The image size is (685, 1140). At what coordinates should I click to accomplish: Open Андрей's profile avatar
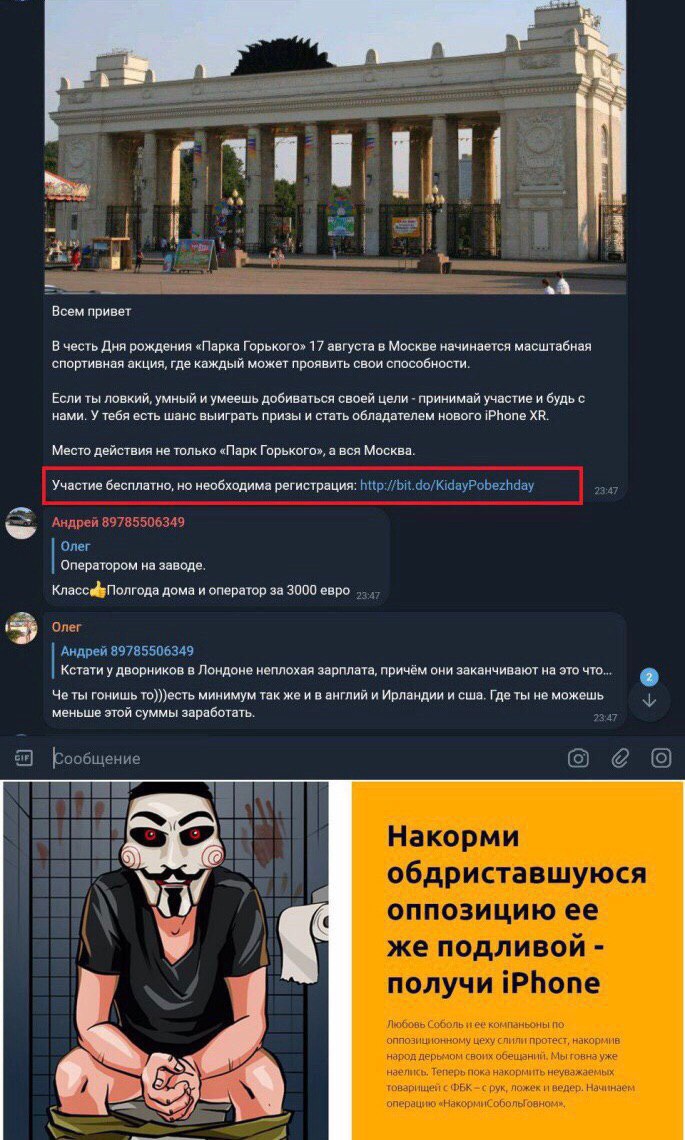pos(21,522)
